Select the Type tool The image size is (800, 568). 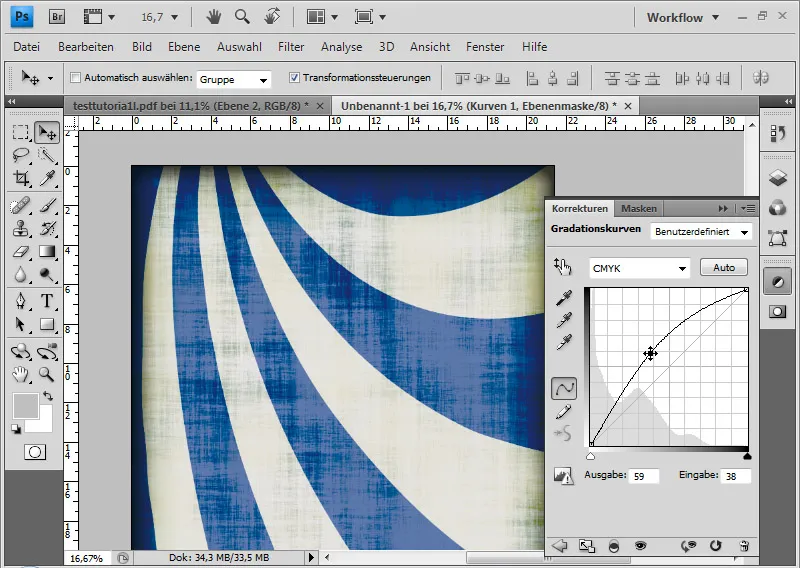point(47,301)
